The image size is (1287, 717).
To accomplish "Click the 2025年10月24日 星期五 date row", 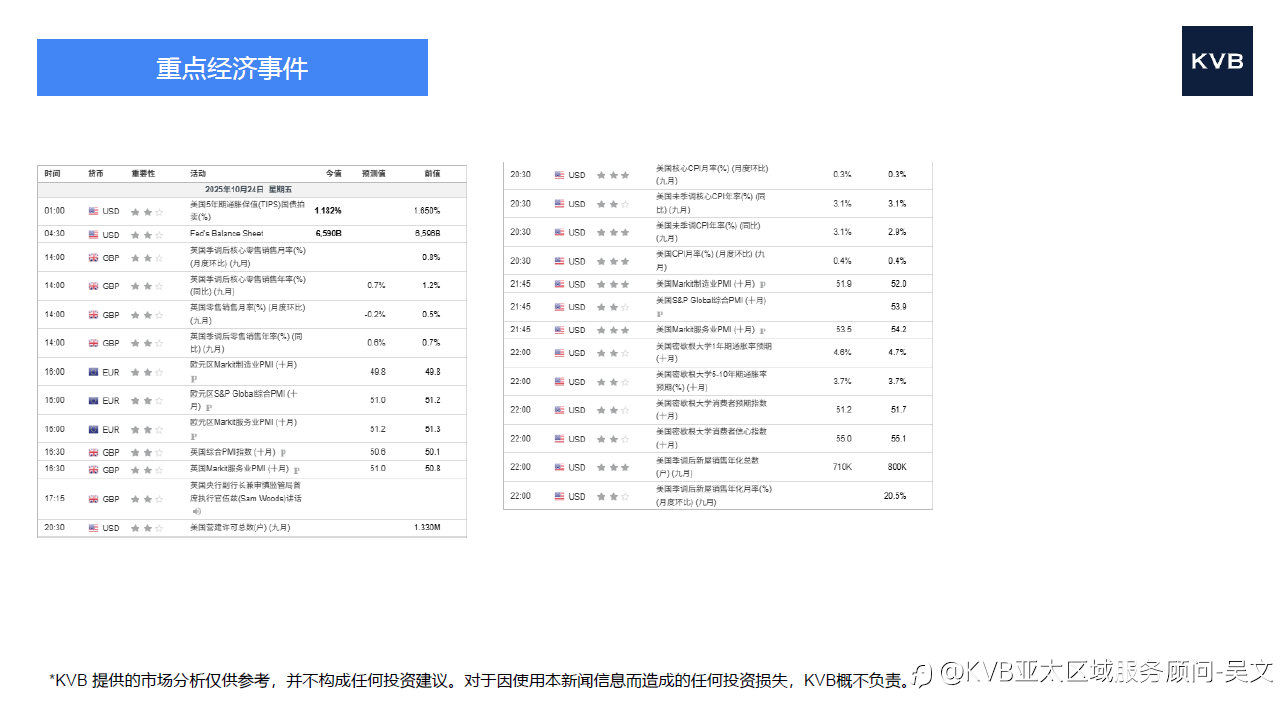I will coord(249,189).
